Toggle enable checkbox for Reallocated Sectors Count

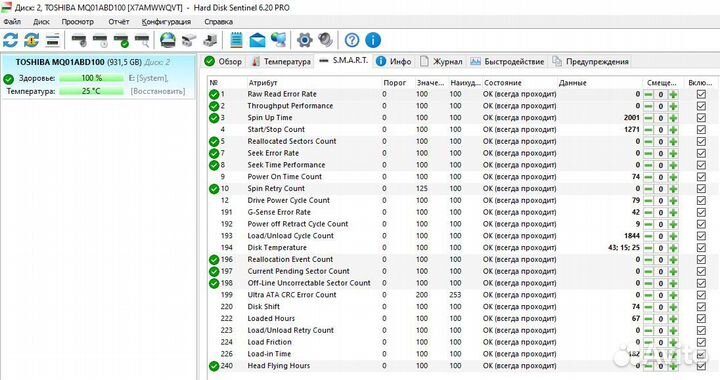(x=701, y=141)
